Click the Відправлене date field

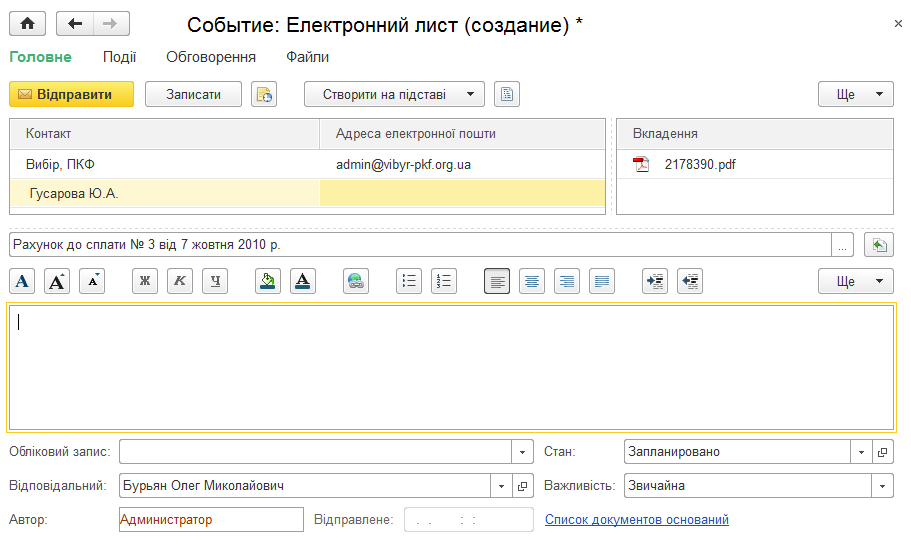click(x=469, y=520)
